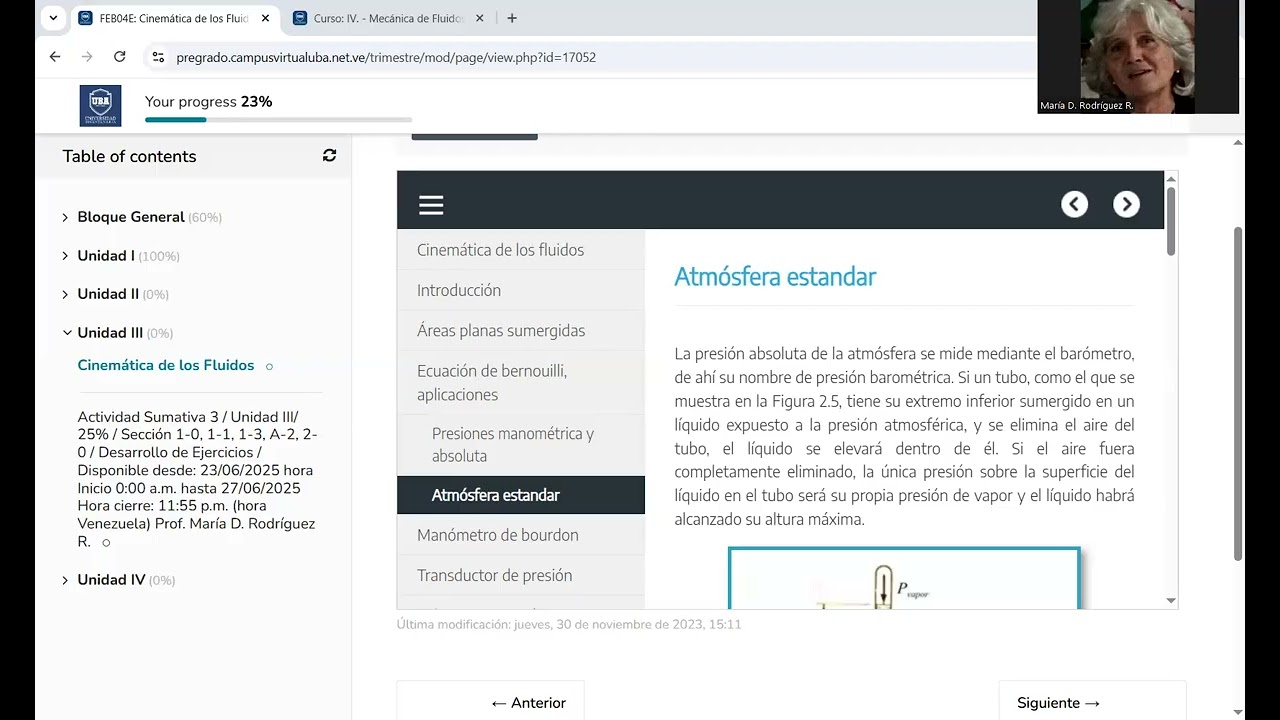
Task: Collapse the Unidad III section
Action: point(67,333)
